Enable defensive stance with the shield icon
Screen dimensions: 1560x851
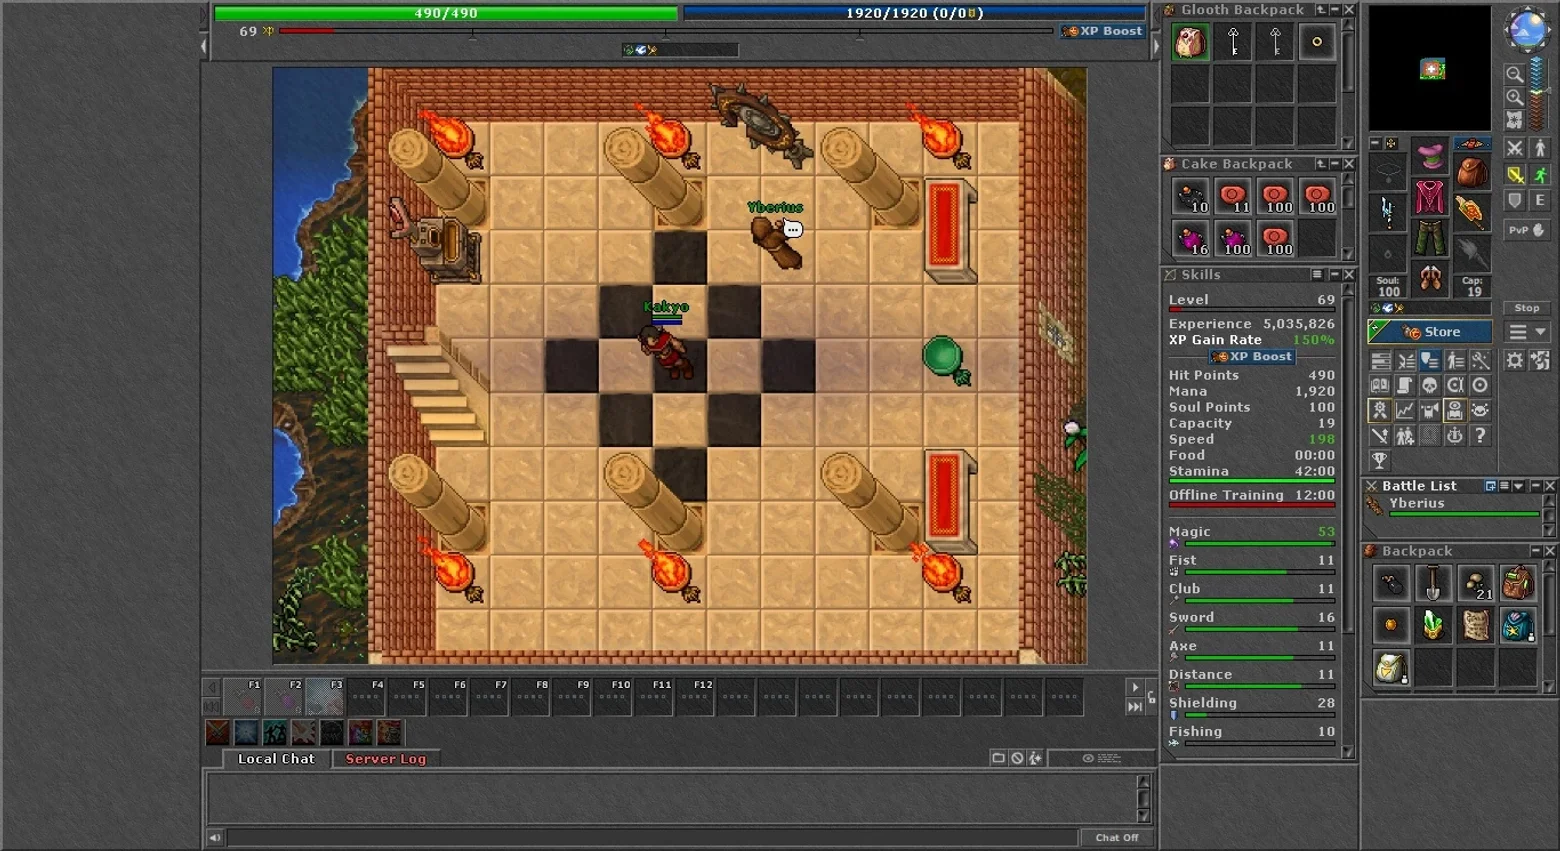(x=1515, y=201)
